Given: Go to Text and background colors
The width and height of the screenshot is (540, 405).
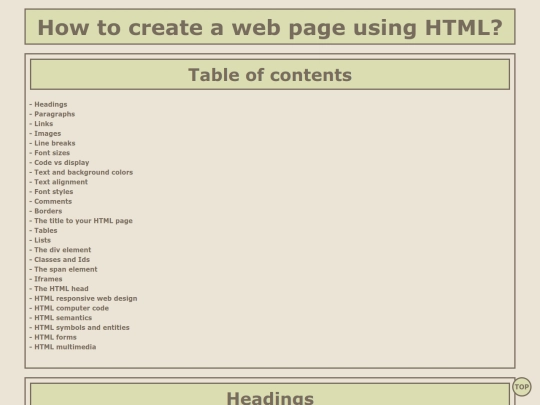Looking at the screenshot, I should point(83,172).
